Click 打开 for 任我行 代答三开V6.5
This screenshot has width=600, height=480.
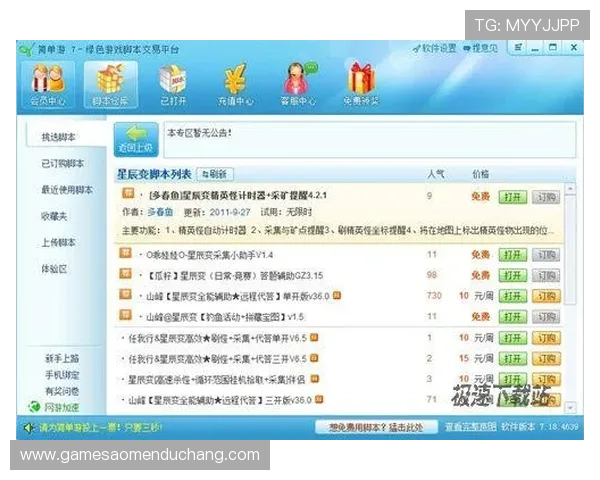click(x=513, y=359)
